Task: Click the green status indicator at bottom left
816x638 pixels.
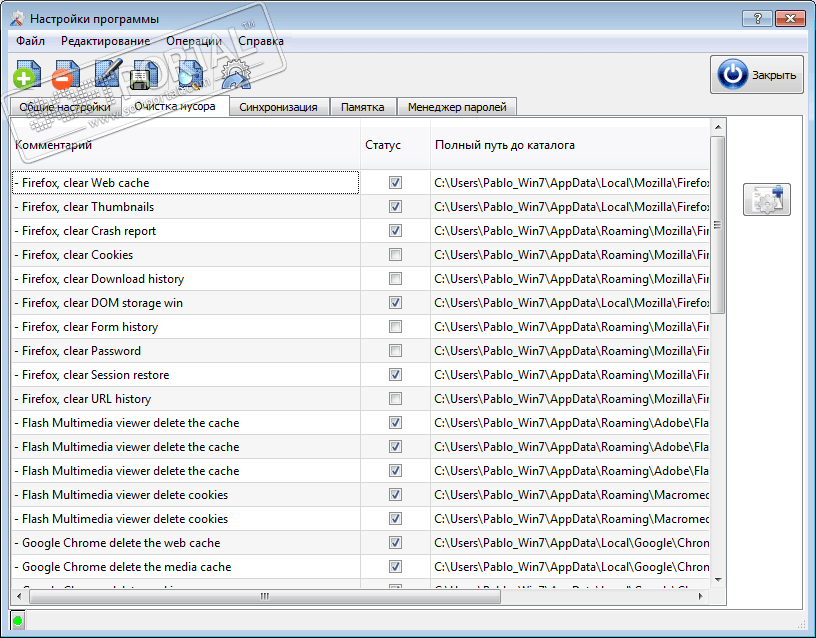Action: coord(18,620)
